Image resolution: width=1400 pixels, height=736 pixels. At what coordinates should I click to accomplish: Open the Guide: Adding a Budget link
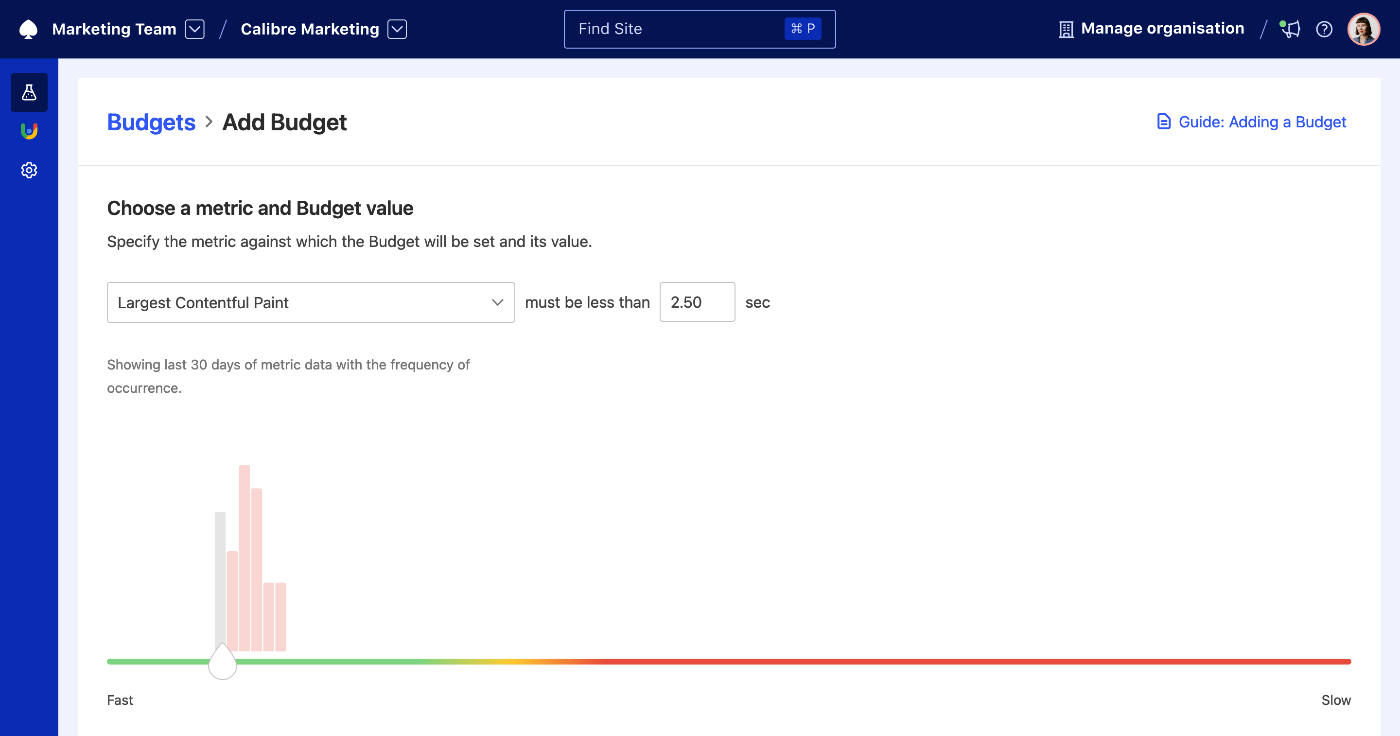pos(1261,121)
